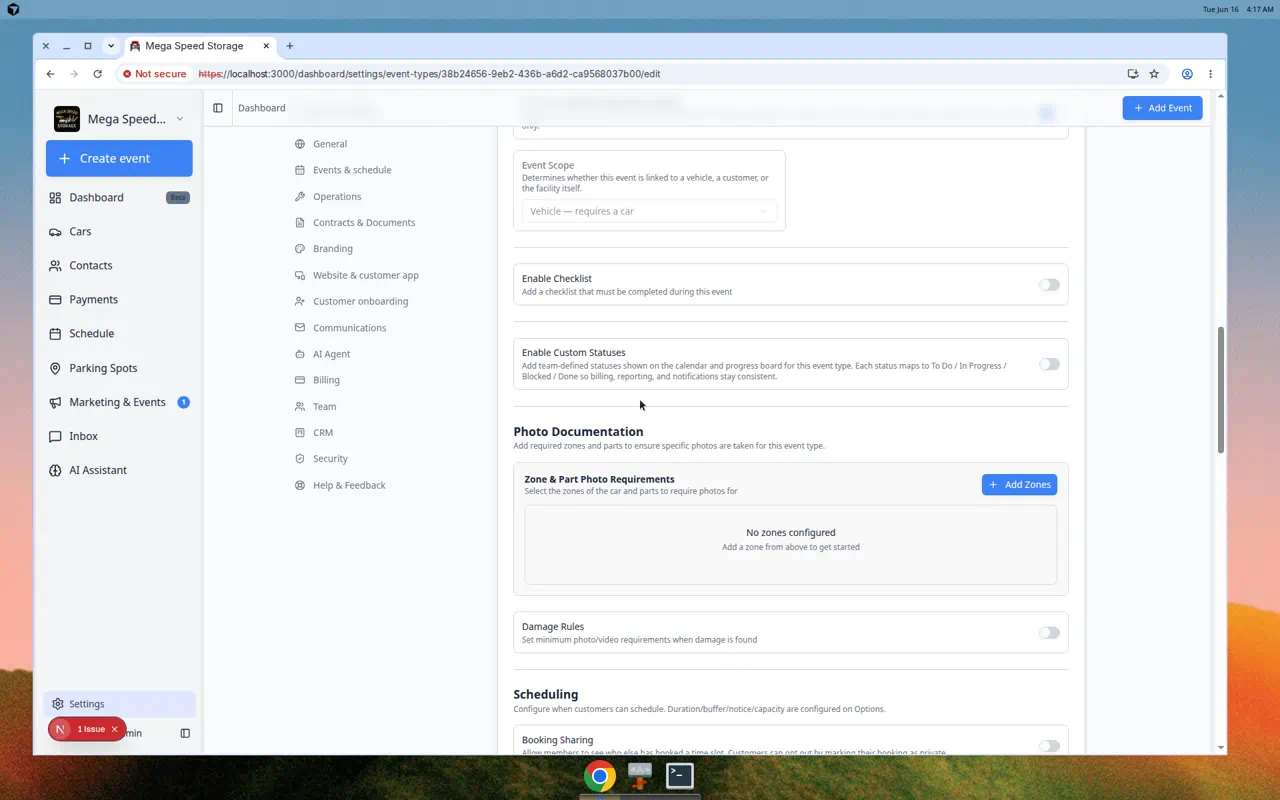1280x800 pixels.
Task: Click the Contracts & Documents file icon
Action: point(300,223)
